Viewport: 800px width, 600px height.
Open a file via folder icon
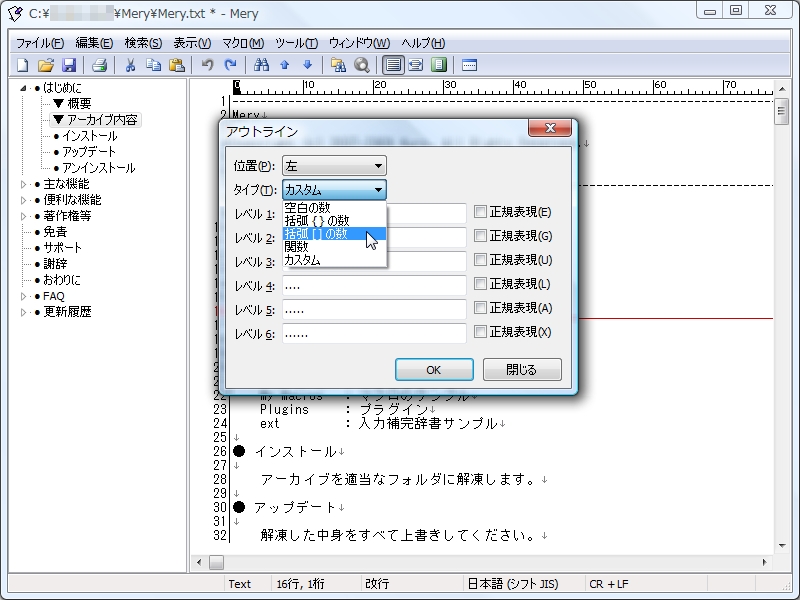pyautogui.click(x=46, y=65)
